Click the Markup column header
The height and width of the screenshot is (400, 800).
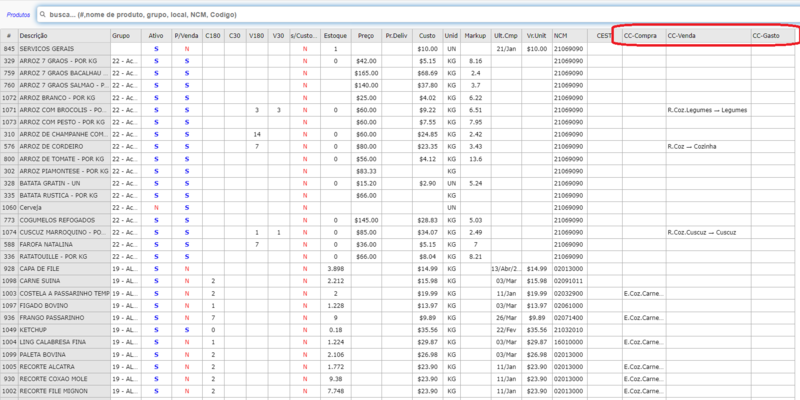(476, 36)
